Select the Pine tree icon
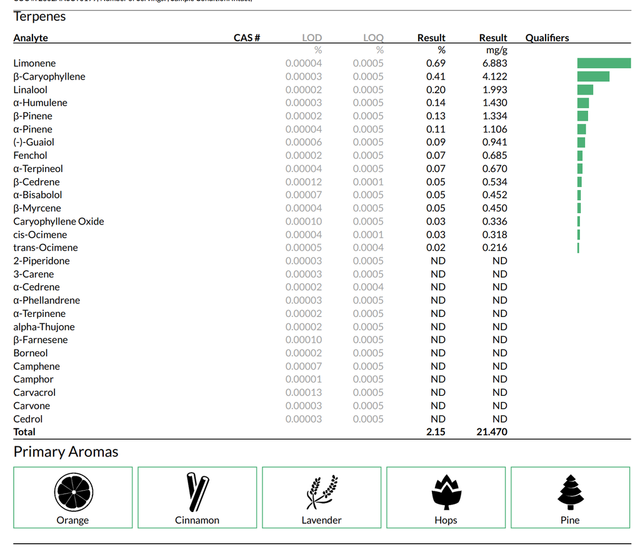Viewport: 640px width, 549px height. coord(571,492)
